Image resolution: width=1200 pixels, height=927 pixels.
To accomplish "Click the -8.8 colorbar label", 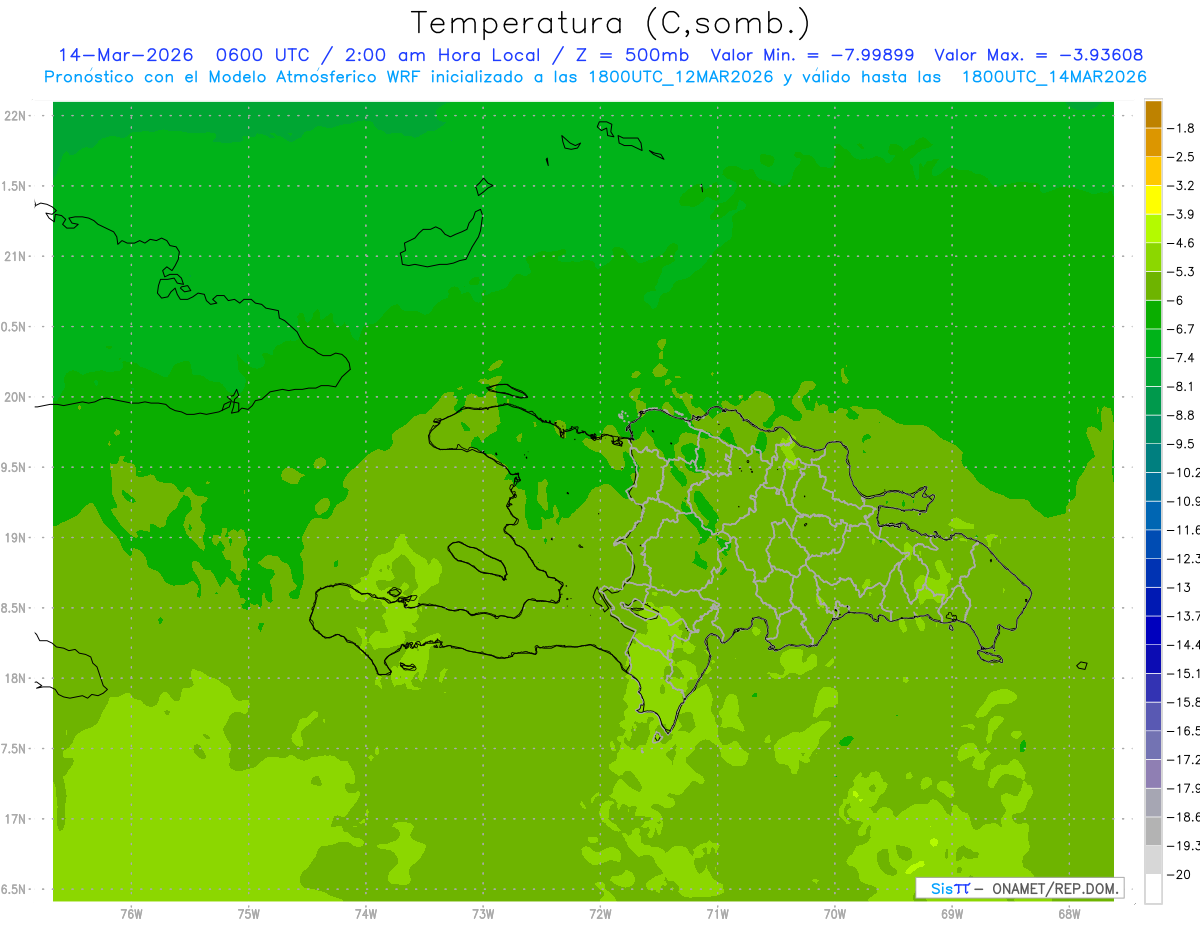I will pyautogui.click(x=1182, y=415).
